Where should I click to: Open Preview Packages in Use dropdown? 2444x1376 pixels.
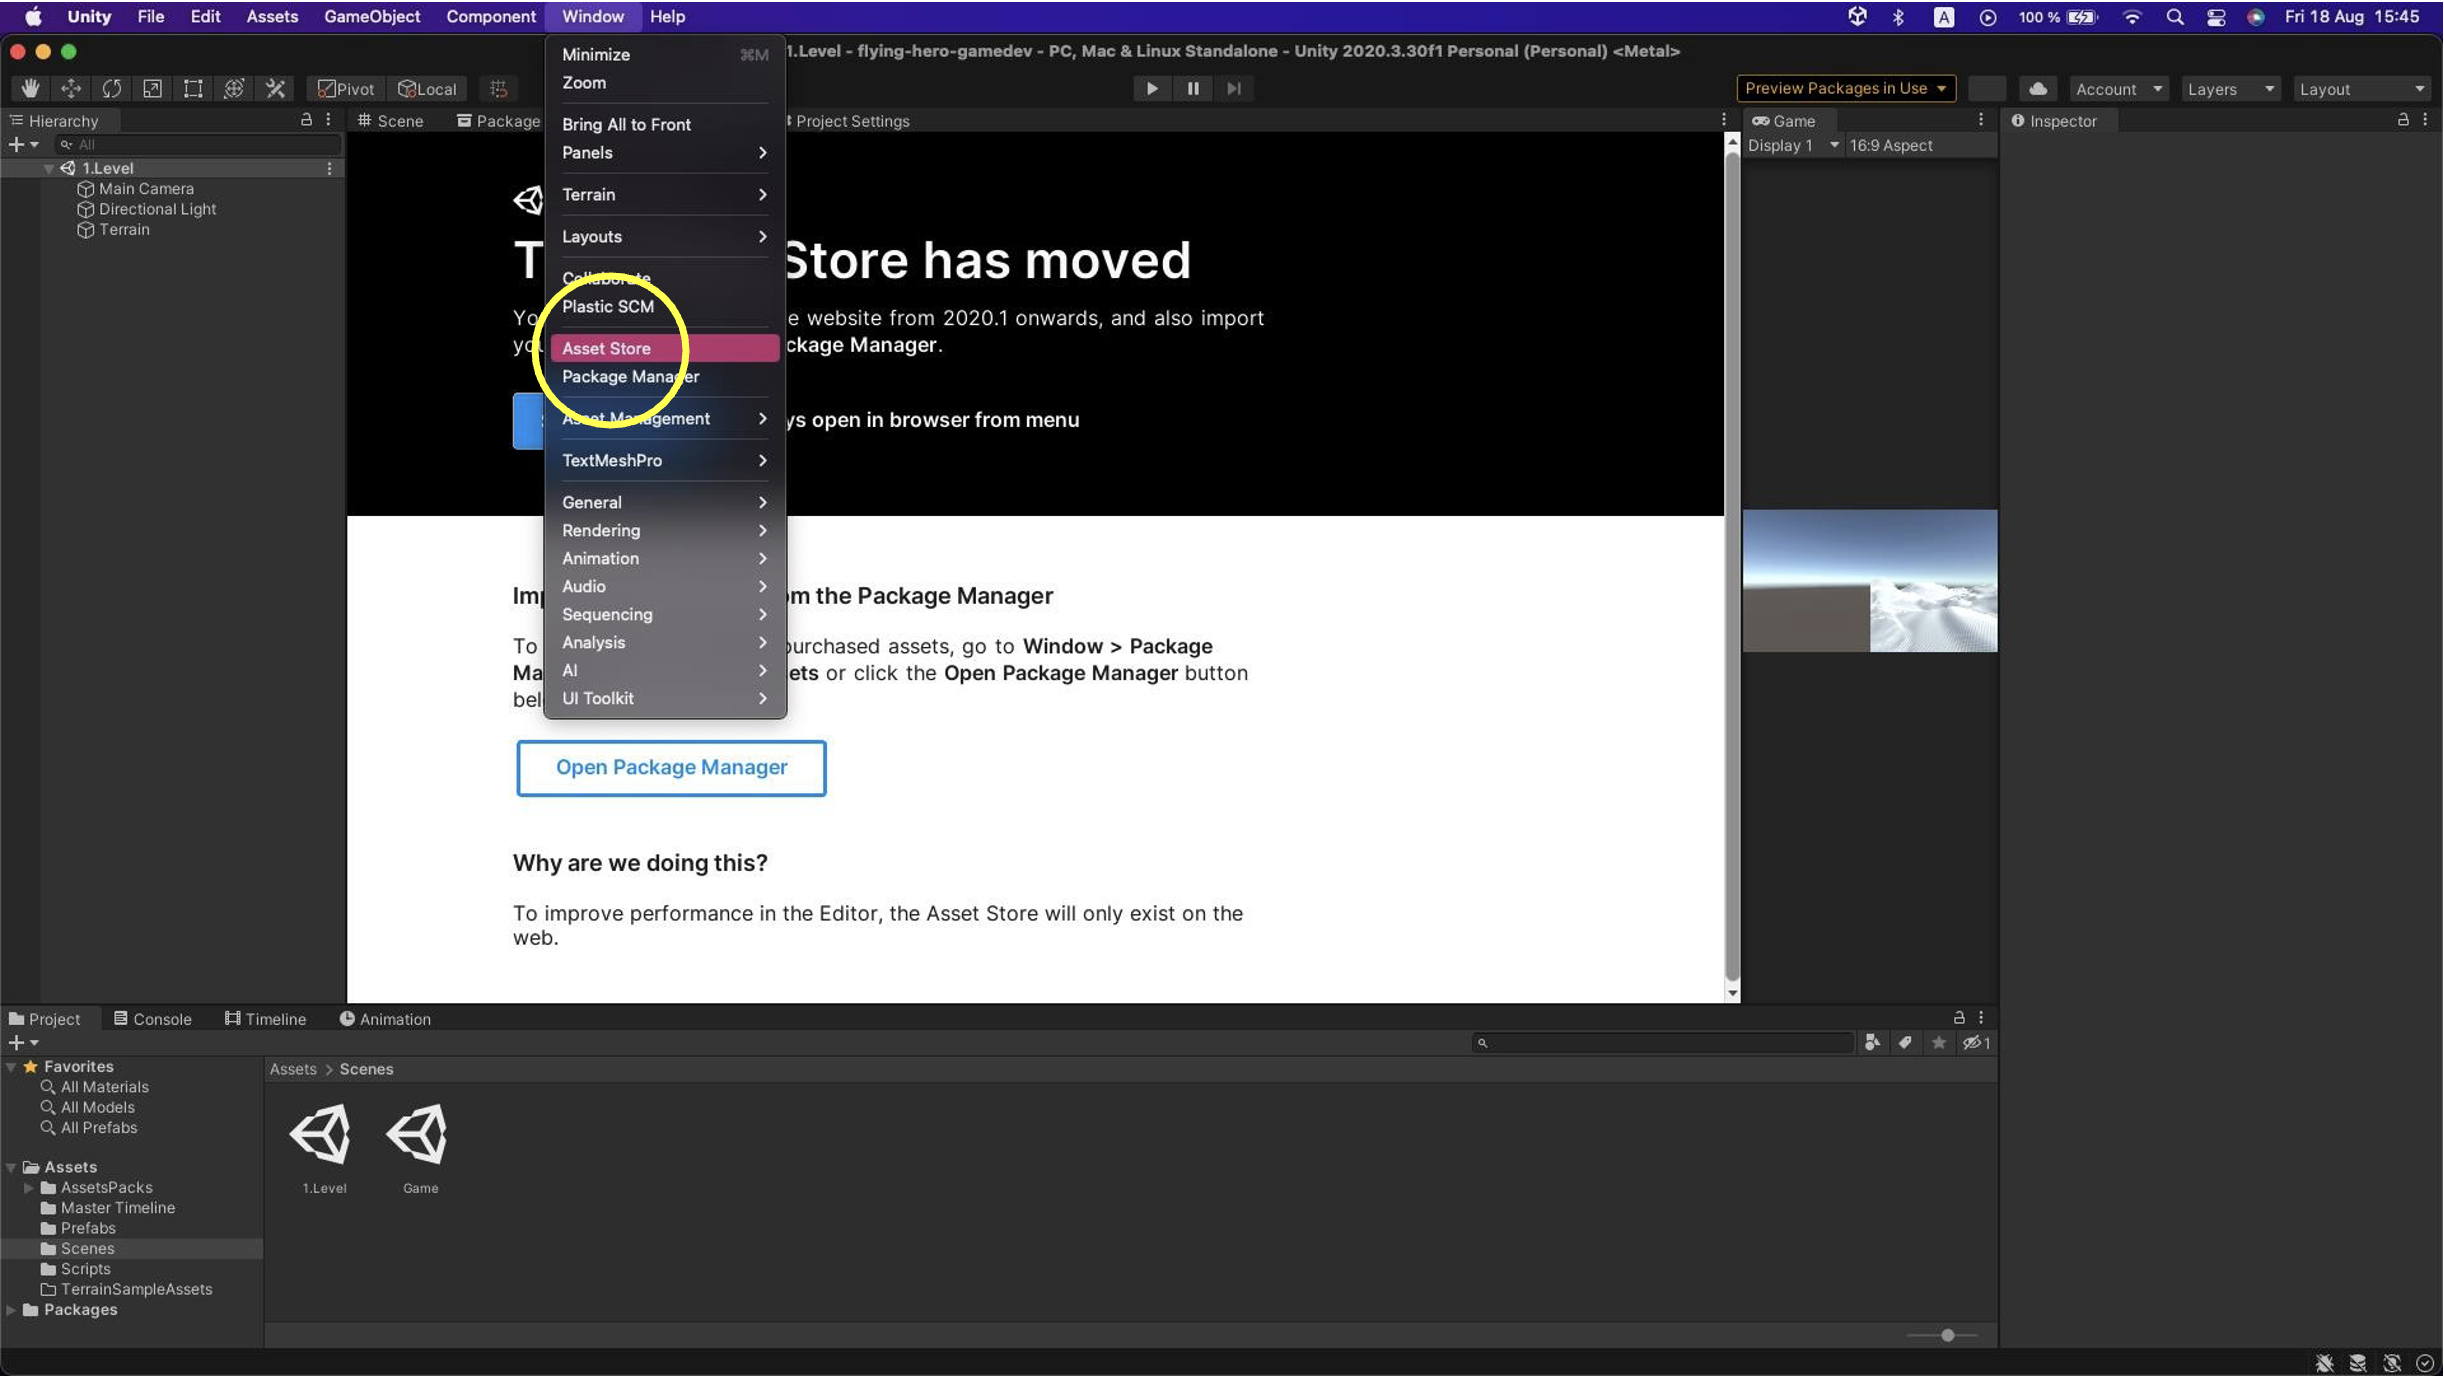[1846, 88]
